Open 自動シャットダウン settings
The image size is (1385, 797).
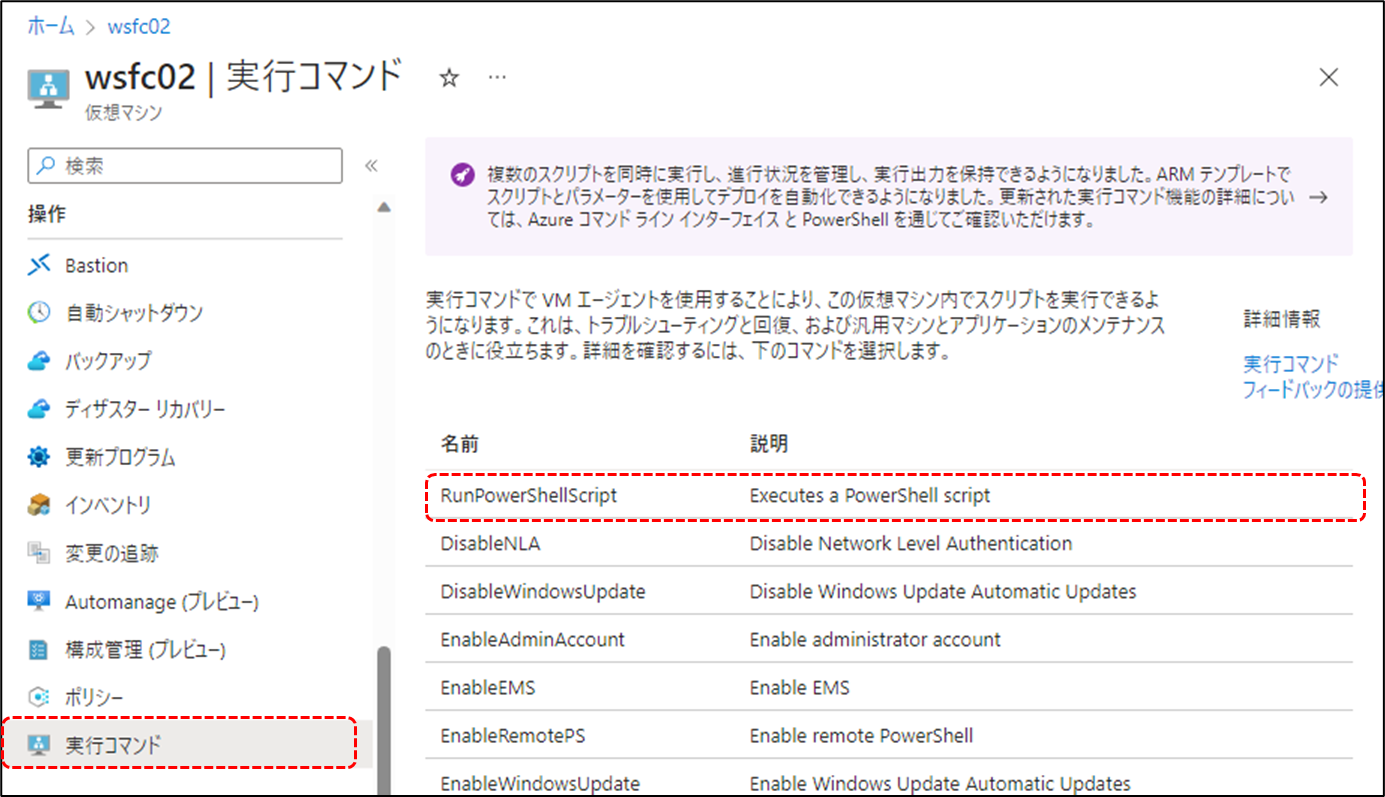[x=134, y=313]
